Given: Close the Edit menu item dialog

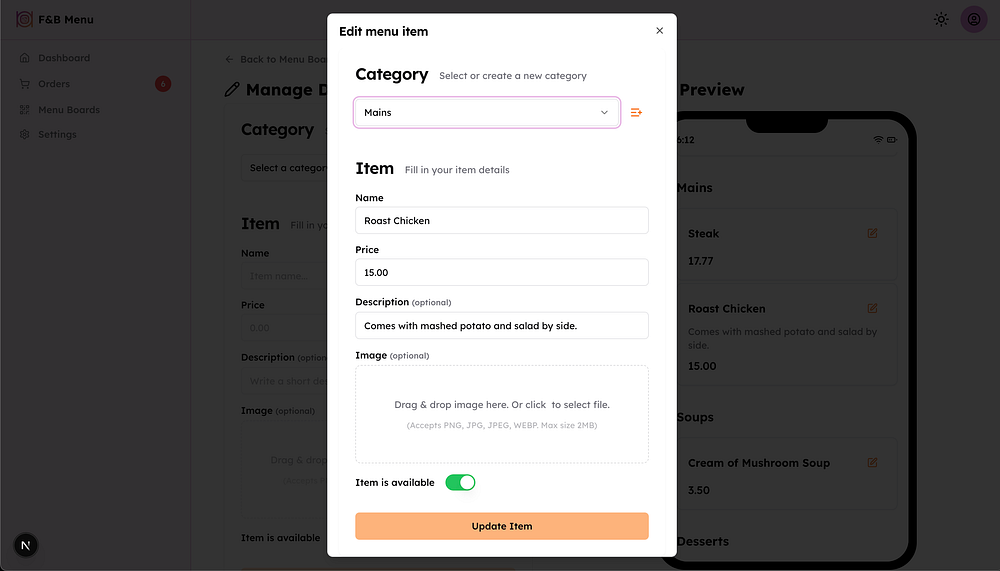Looking at the screenshot, I should click(x=659, y=31).
